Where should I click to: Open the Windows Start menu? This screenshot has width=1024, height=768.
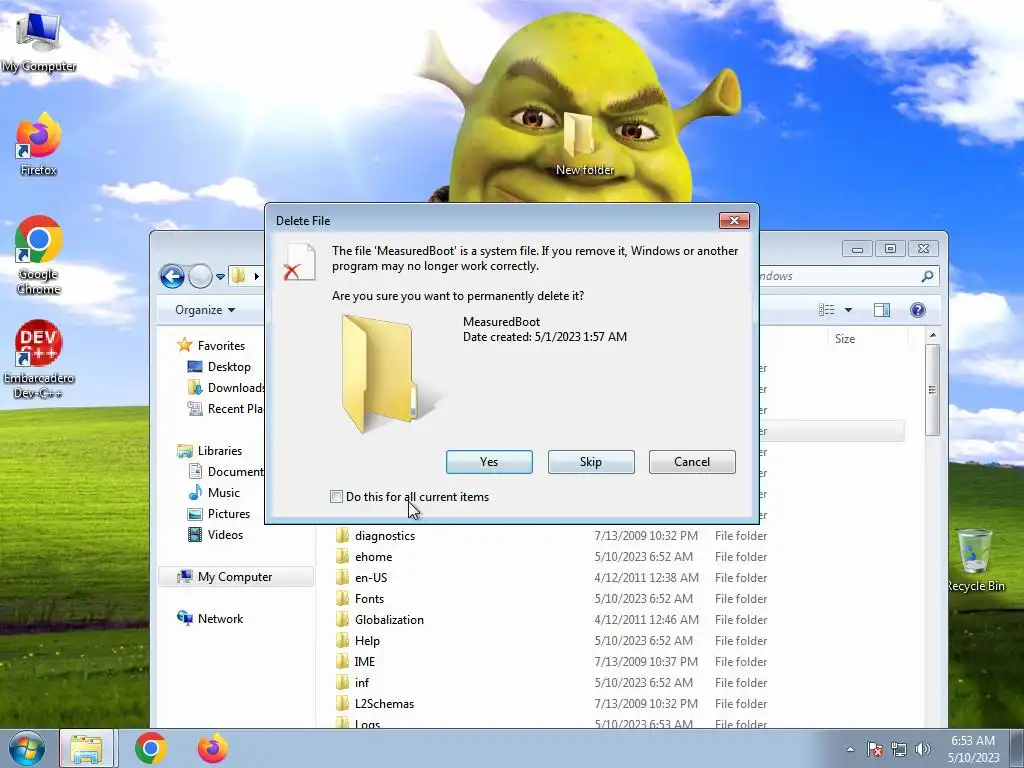pyautogui.click(x=27, y=748)
